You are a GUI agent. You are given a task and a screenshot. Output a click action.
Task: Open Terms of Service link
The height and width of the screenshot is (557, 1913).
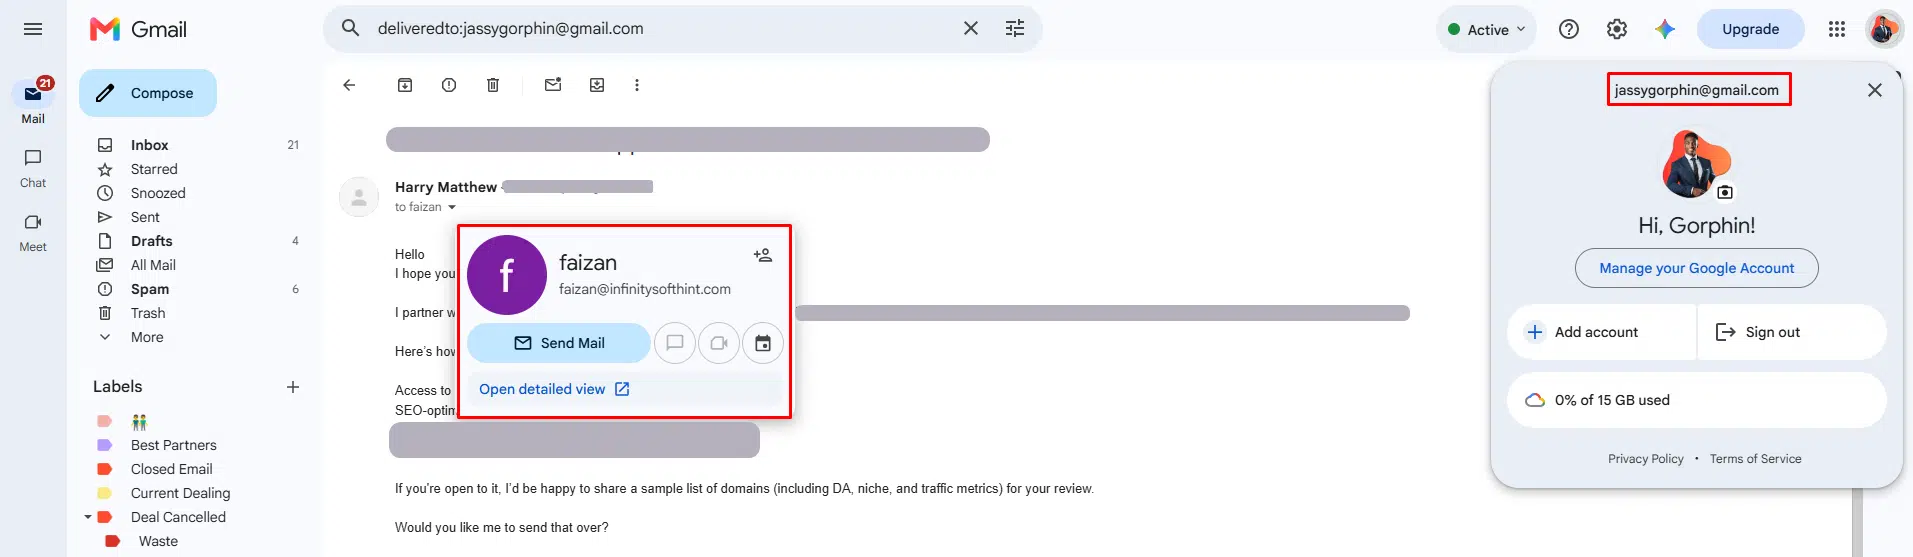(1755, 459)
